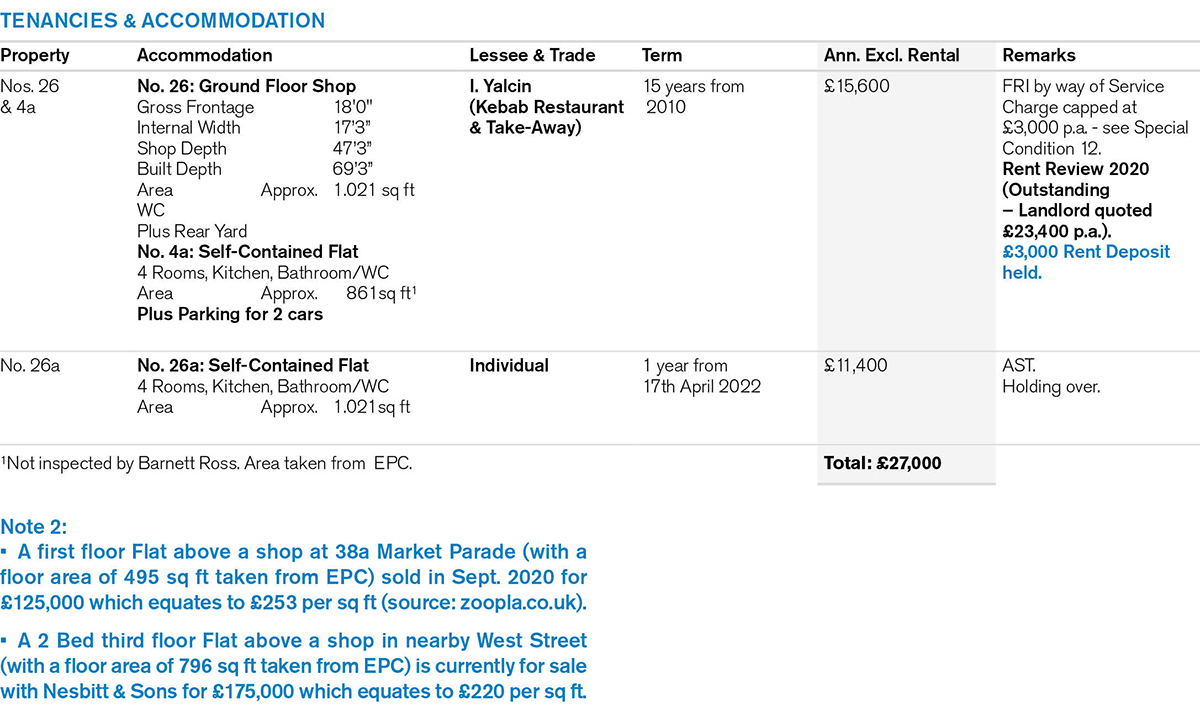Click the £3,000 Rent Deposit held text
1200x706 pixels.
1085,262
